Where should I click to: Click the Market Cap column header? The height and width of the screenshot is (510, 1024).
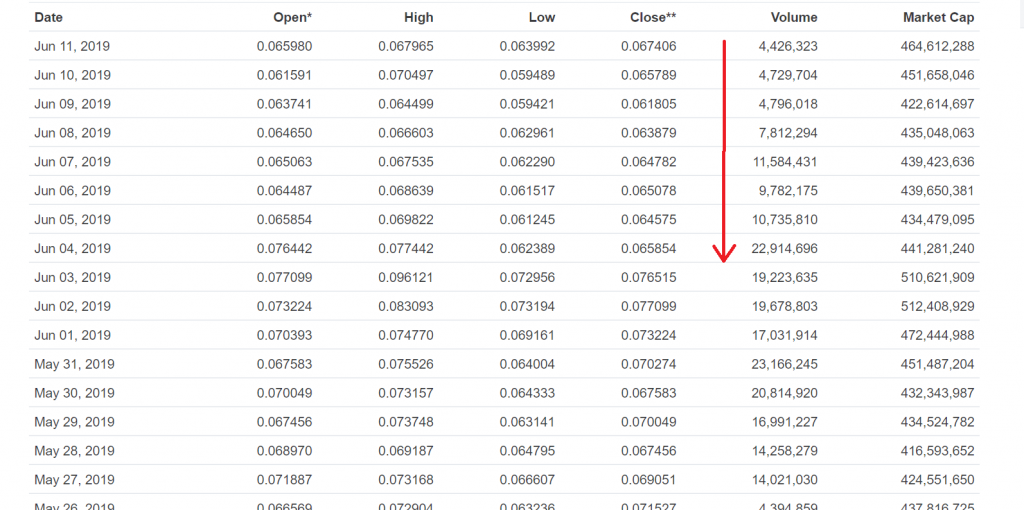pyautogui.click(x=937, y=17)
